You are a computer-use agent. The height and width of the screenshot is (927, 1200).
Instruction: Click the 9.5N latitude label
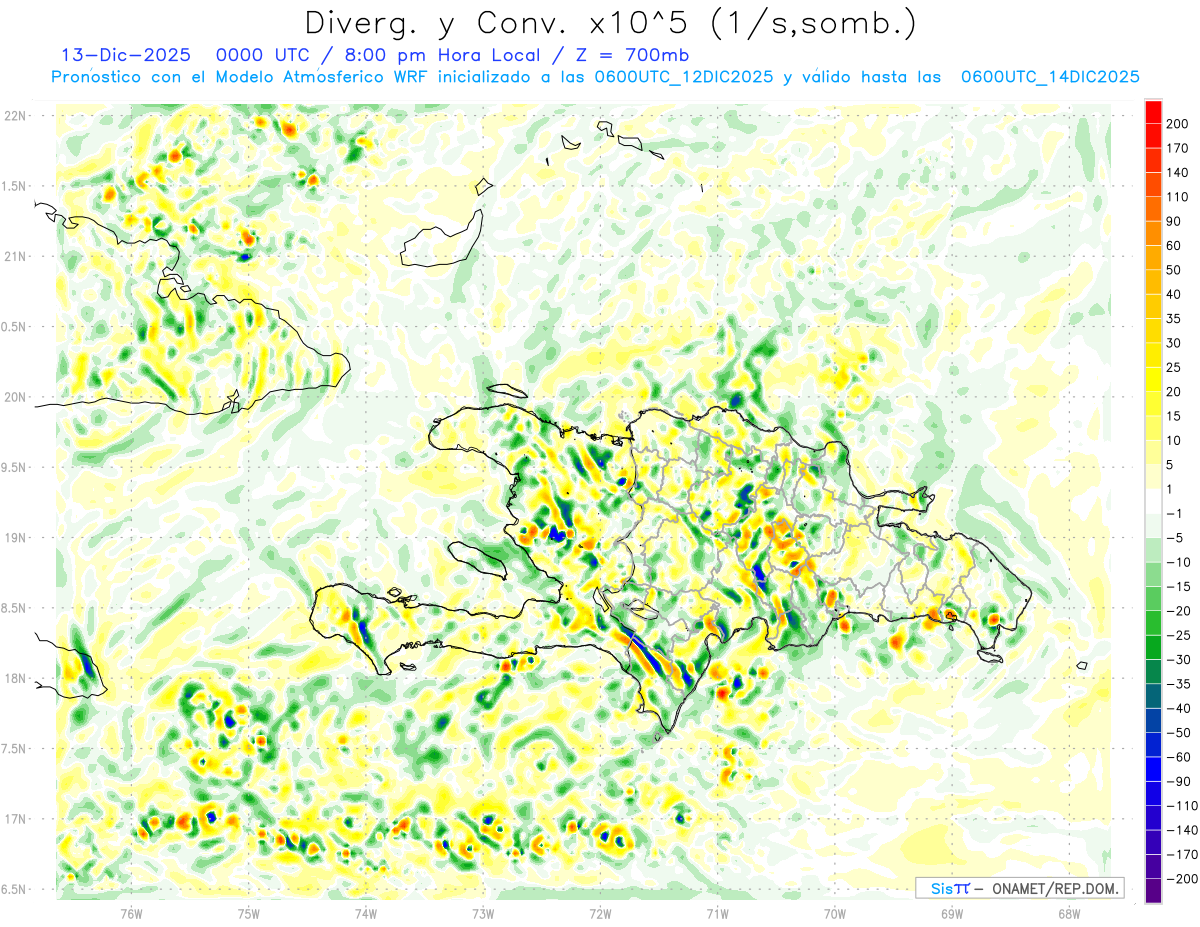[x=14, y=468]
